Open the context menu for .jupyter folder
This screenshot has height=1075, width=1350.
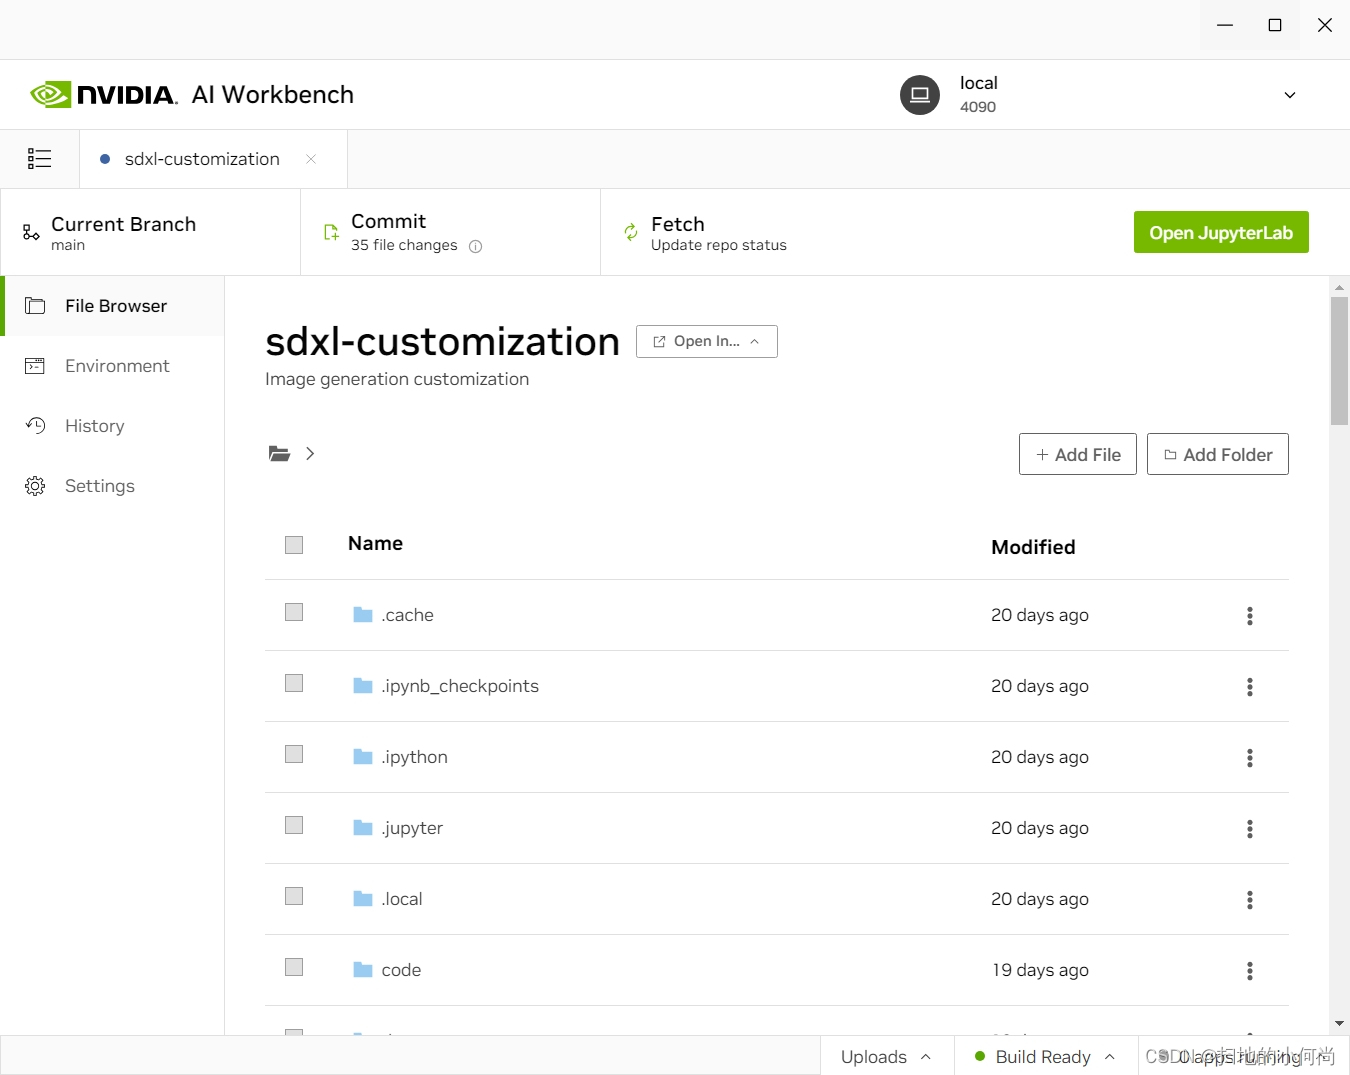click(1249, 829)
